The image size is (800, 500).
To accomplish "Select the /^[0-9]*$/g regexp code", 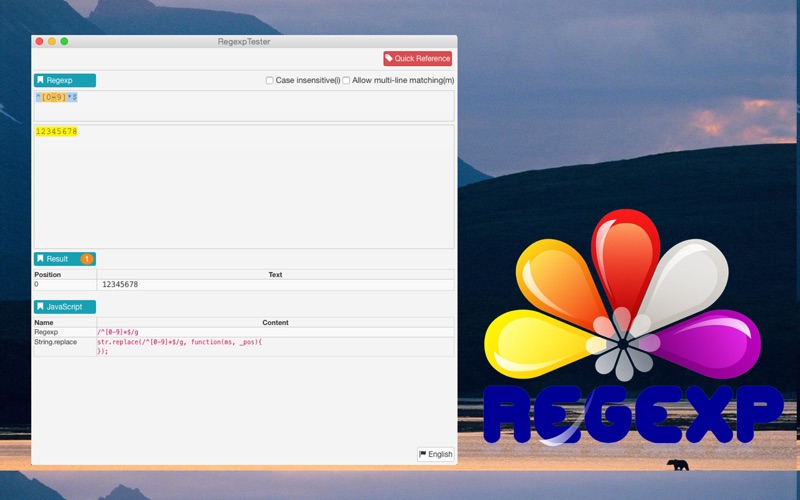I will (118, 332).
